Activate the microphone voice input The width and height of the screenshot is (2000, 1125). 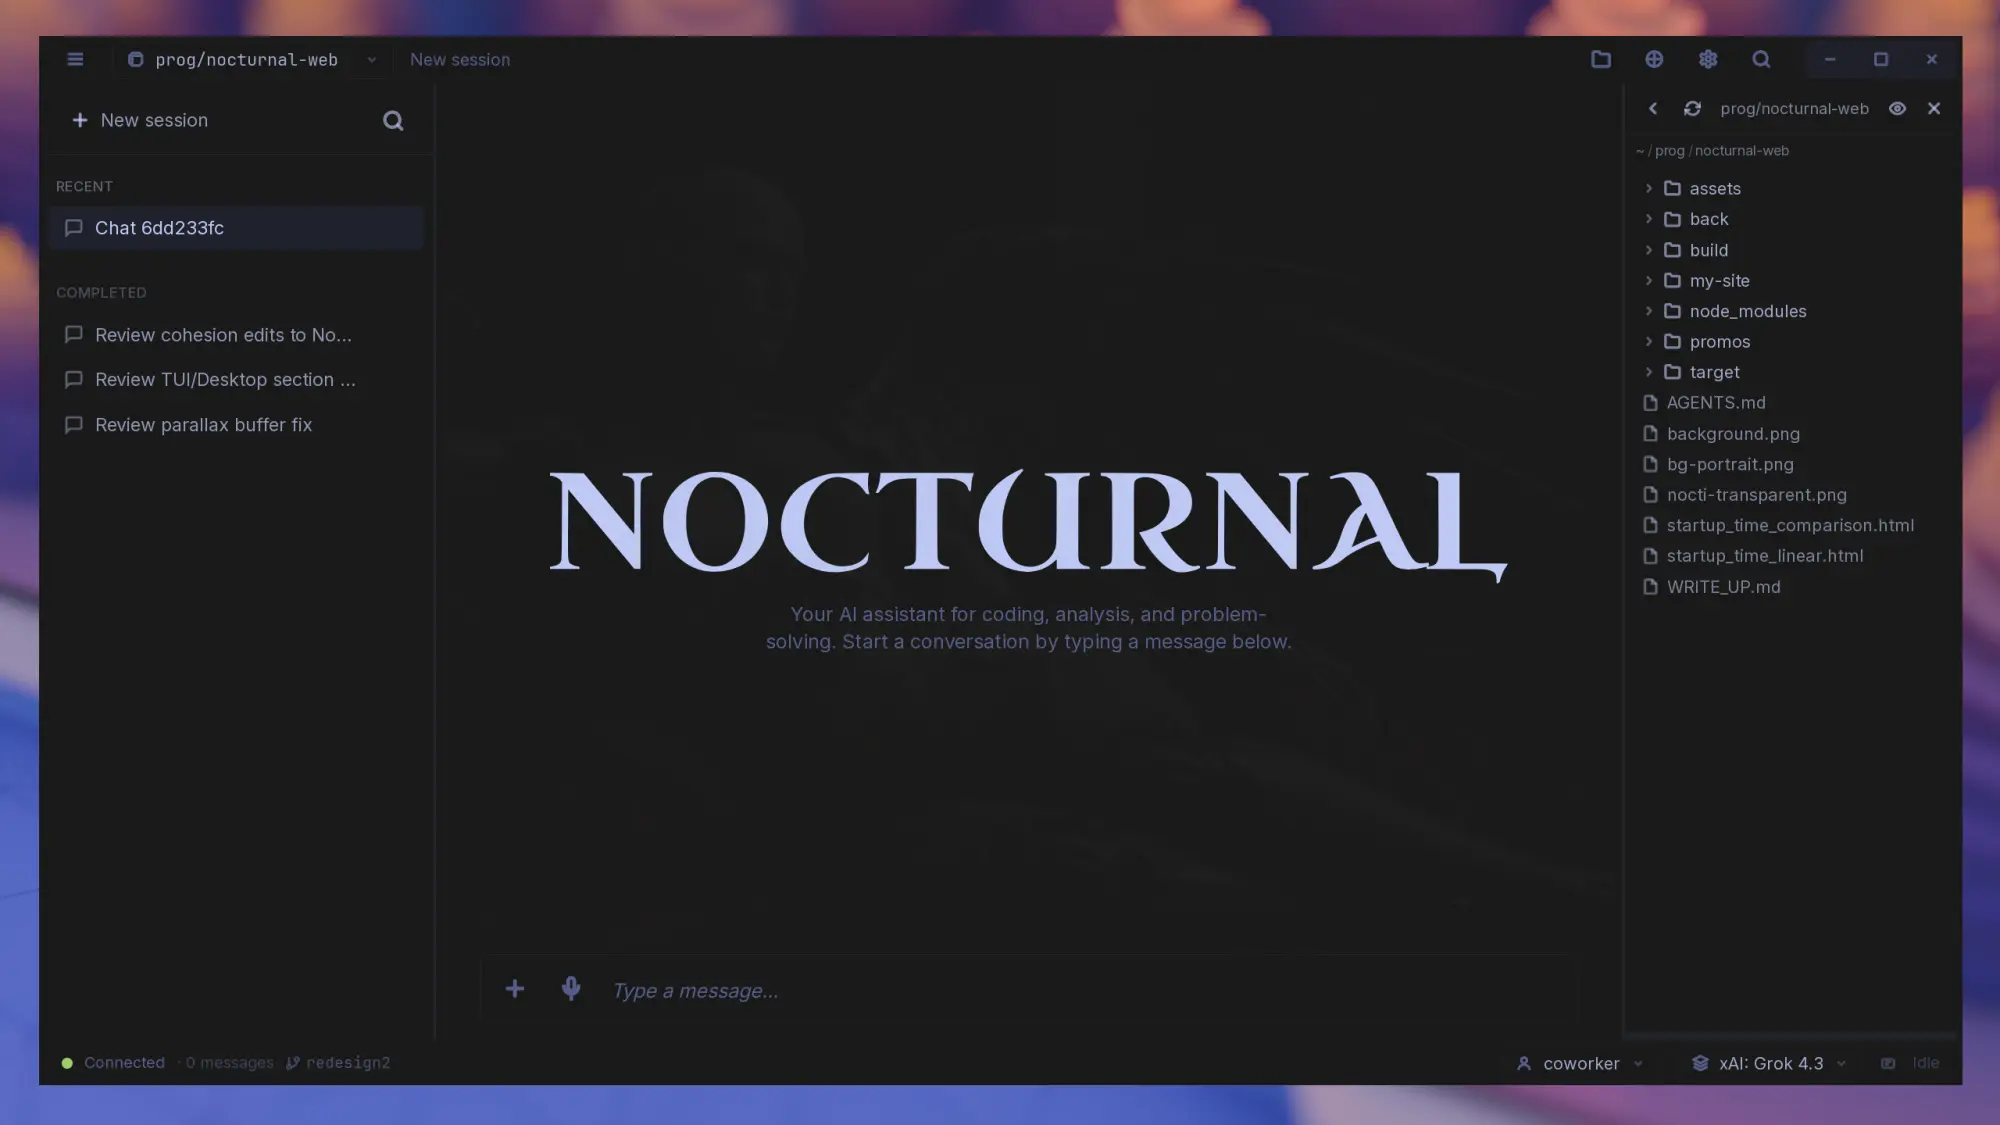[570, 989]
